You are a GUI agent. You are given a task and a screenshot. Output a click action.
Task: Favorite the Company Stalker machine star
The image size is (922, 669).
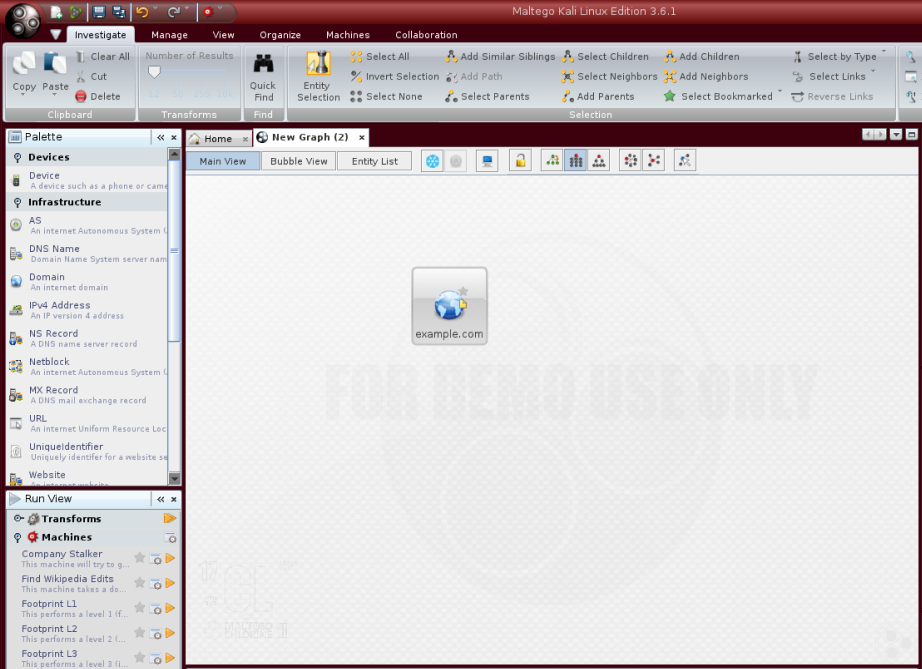click(x=139, y=557)
